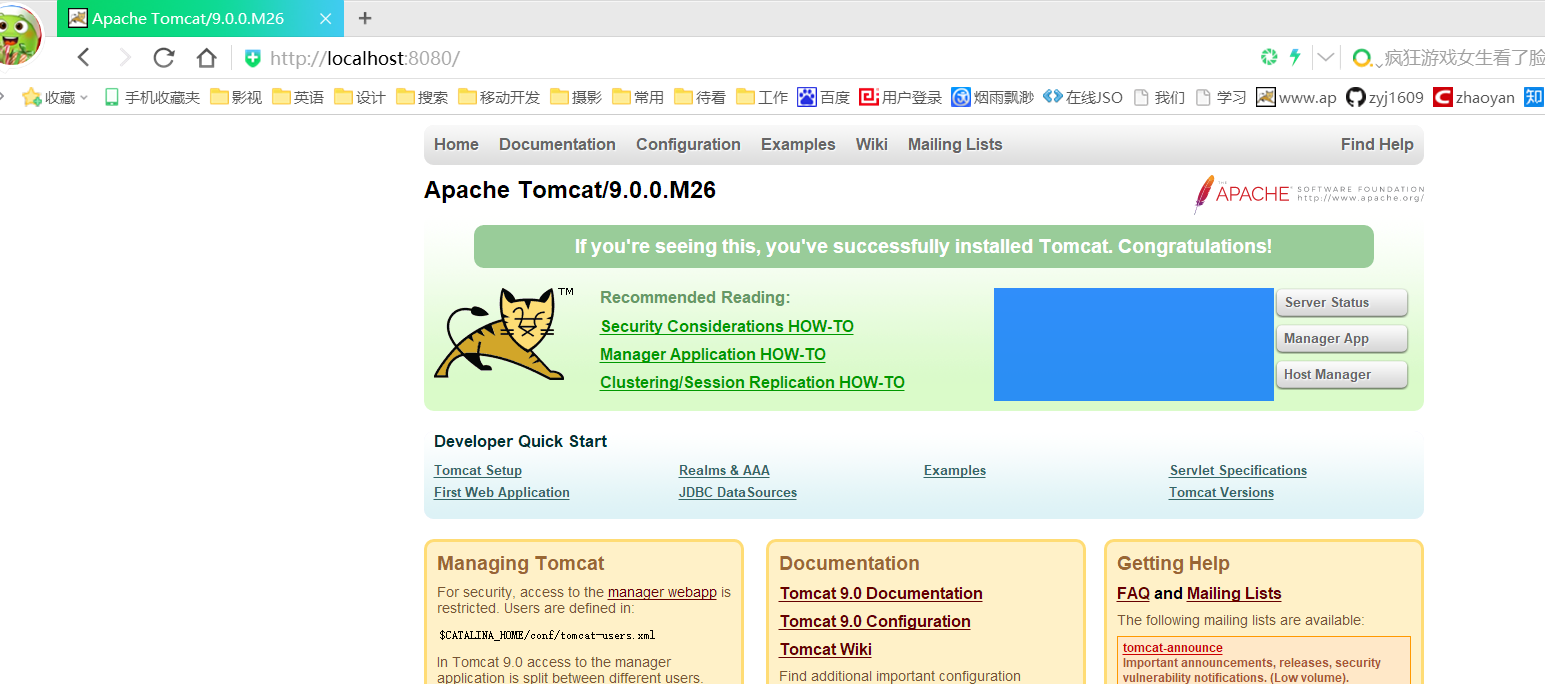The height and width of the screenshot is (684, 1545).
Task: Open the 常用 bookmark folder
Action: pos(638,97)
